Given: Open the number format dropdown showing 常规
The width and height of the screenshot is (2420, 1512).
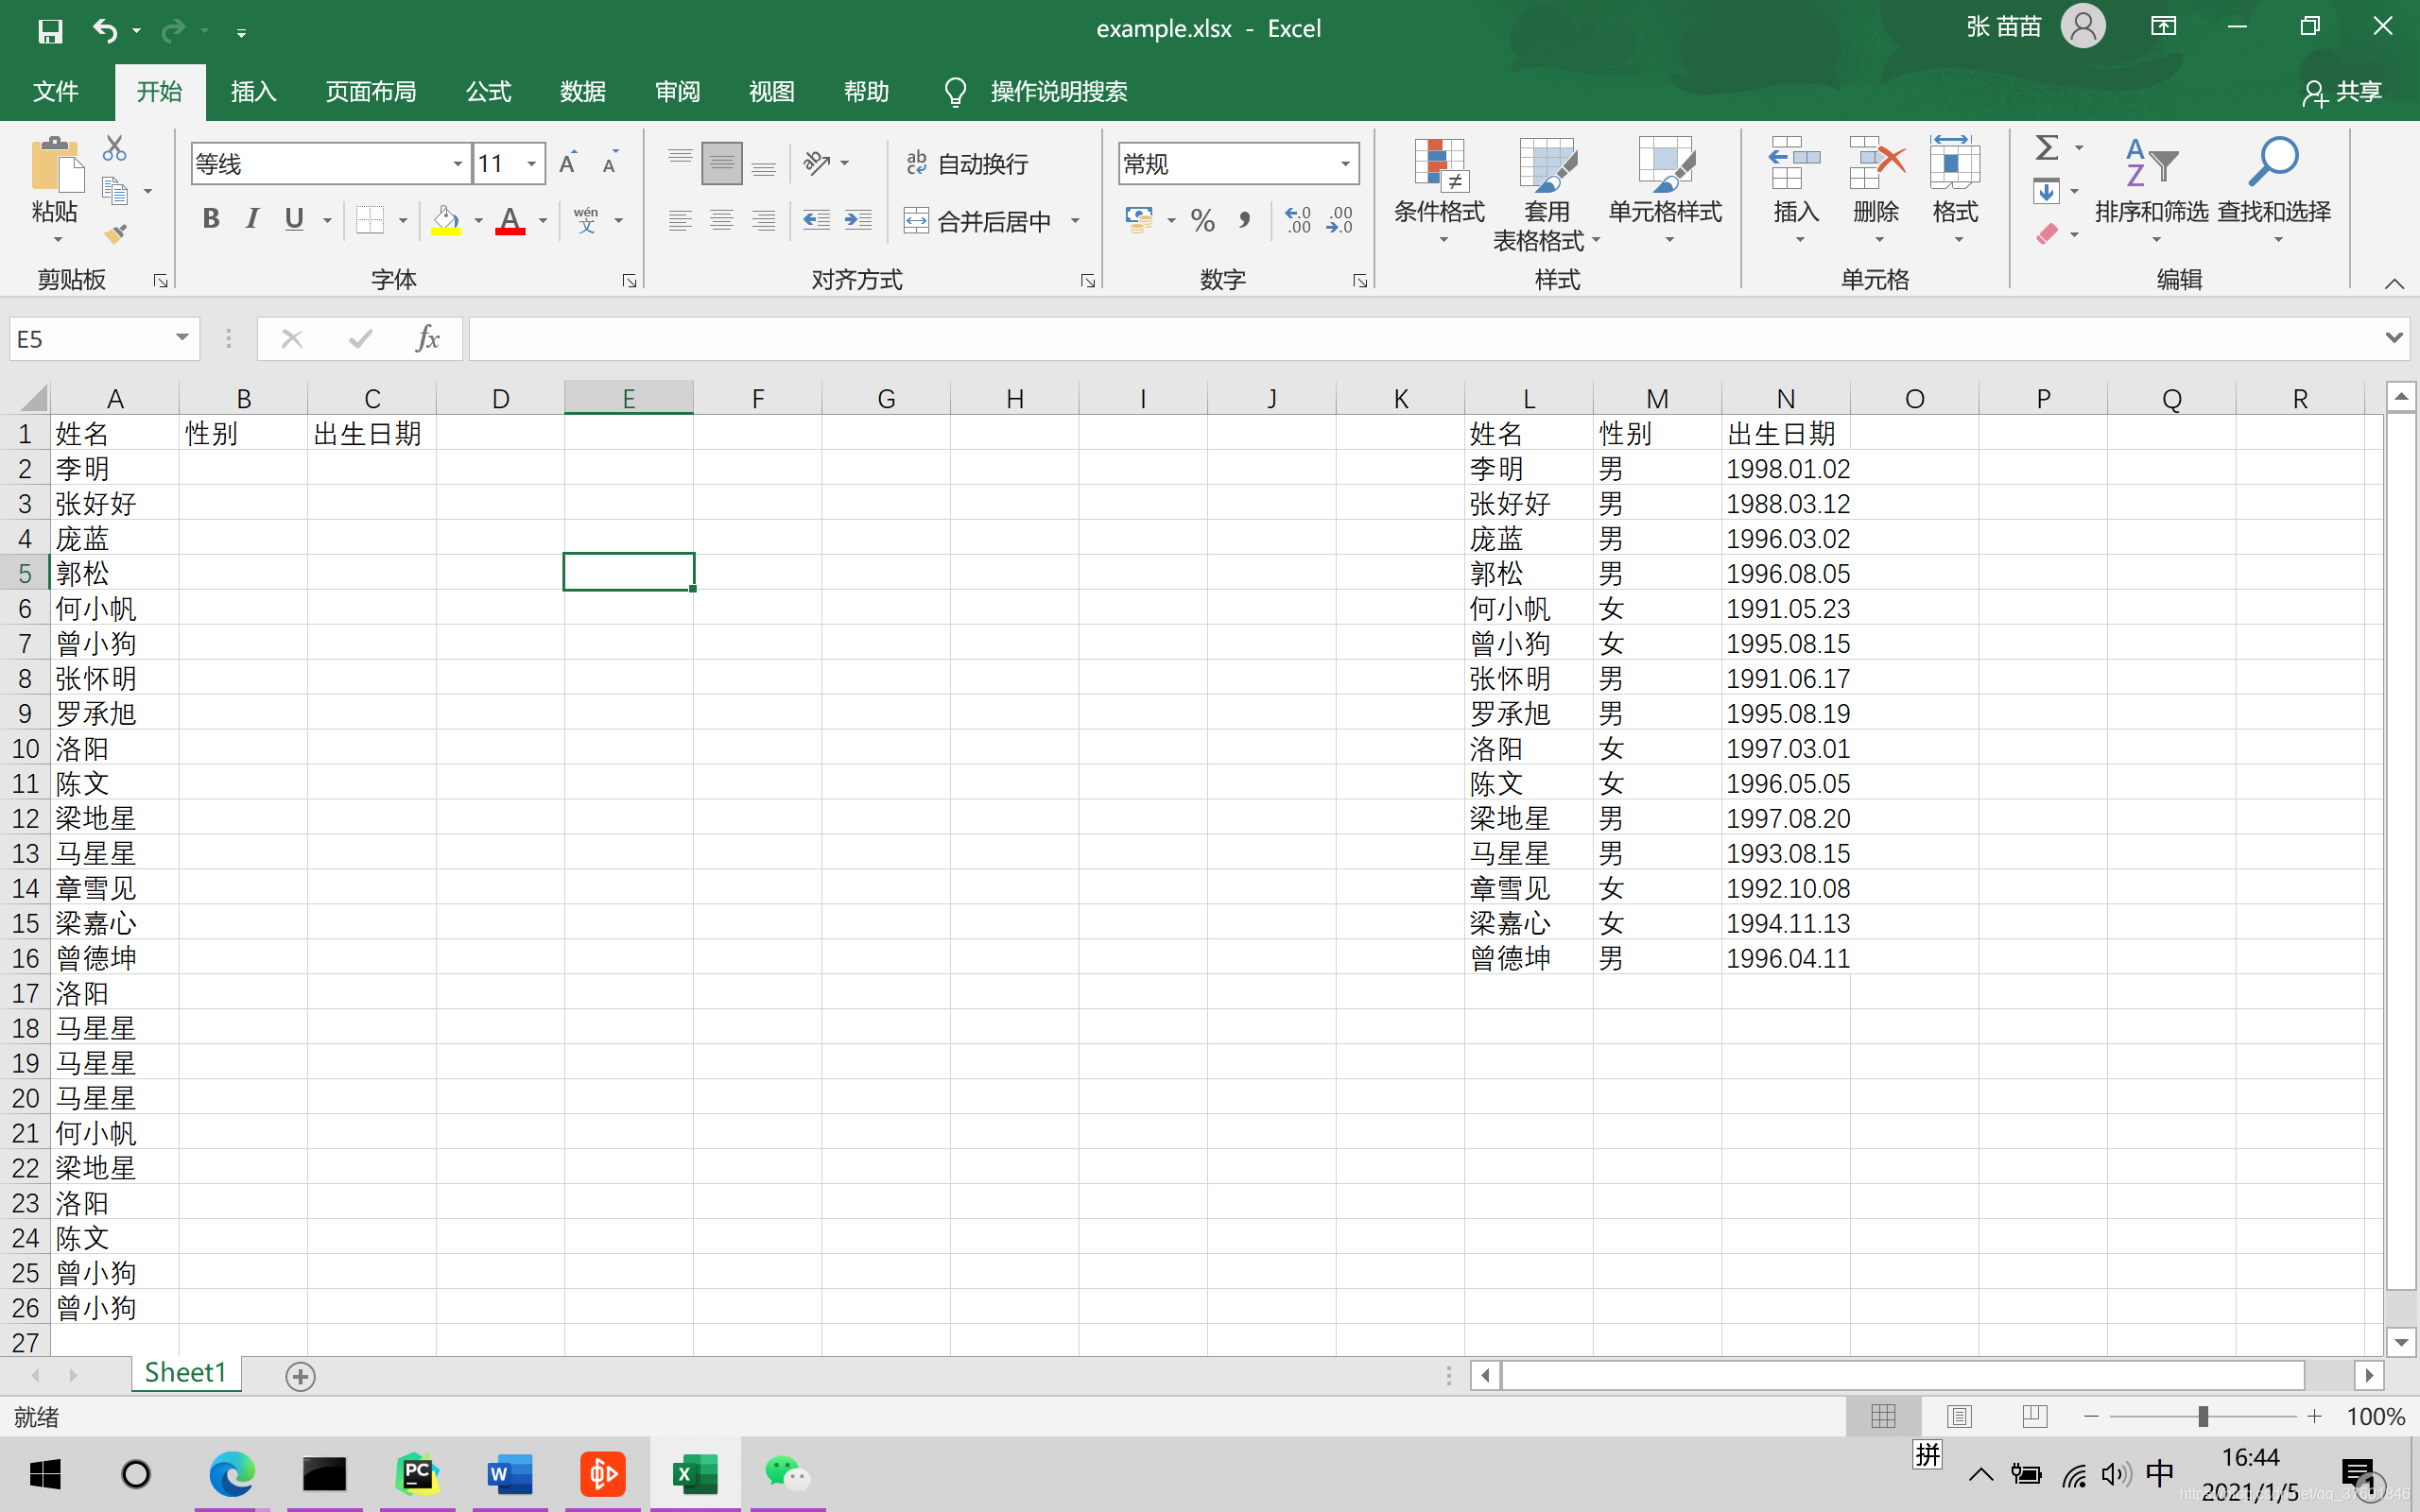Looking at the screenshot, I should pos(1344,164).
